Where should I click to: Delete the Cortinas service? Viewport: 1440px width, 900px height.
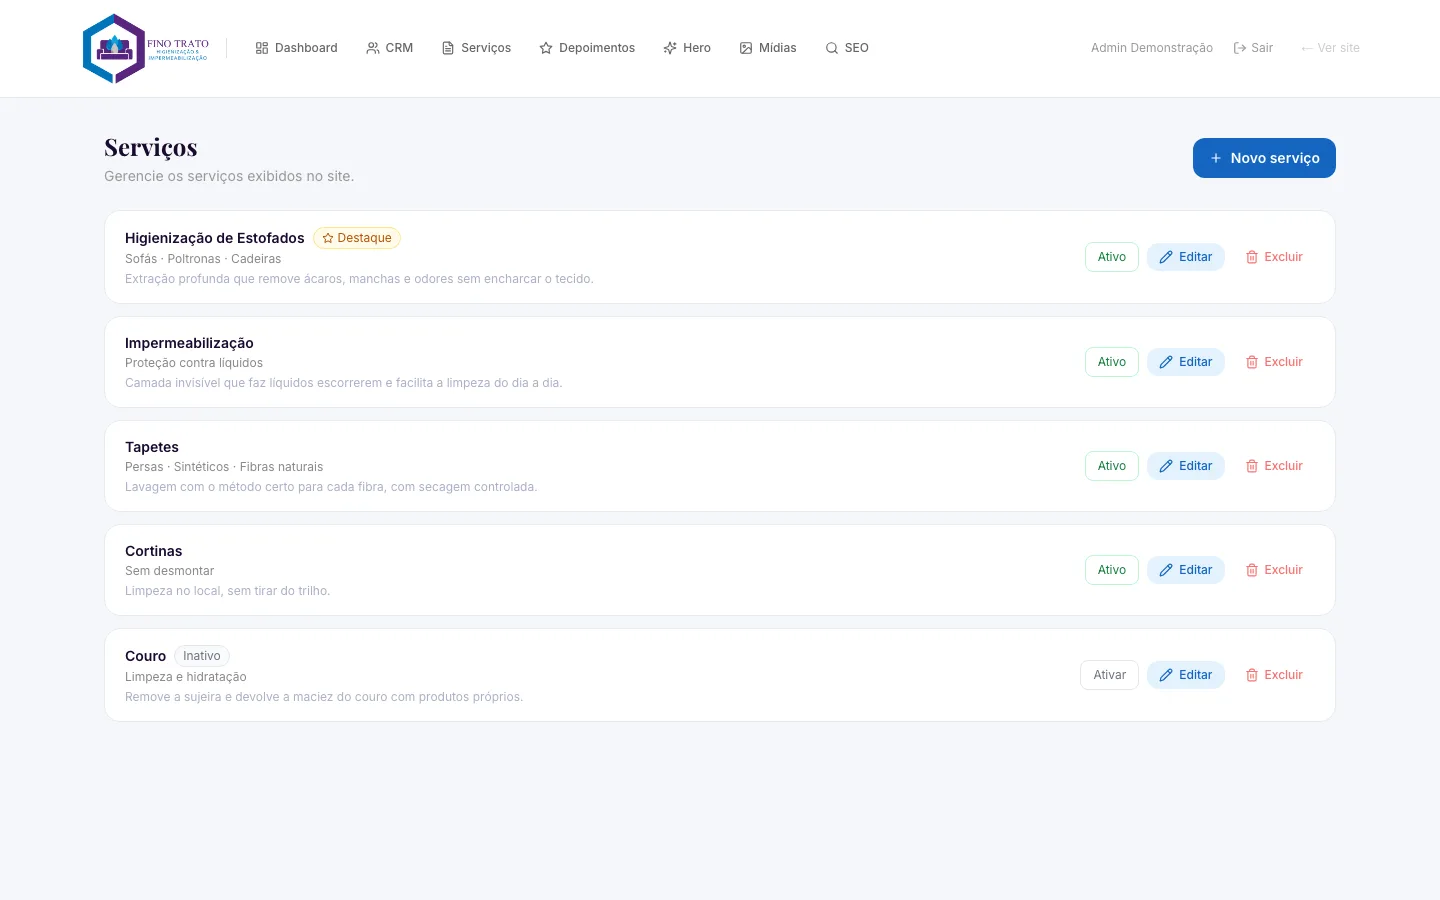1274,570
